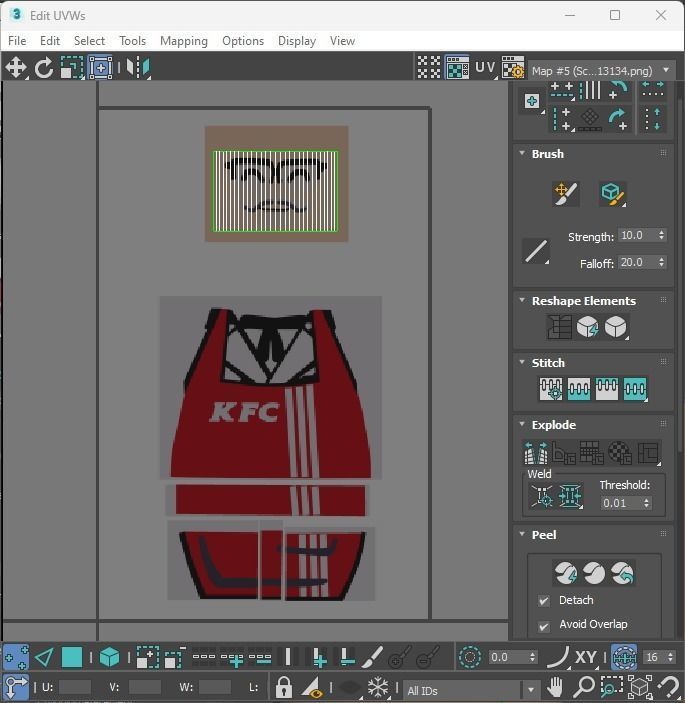
Task: Open the Mapping menu
Action: click(184, 41)
